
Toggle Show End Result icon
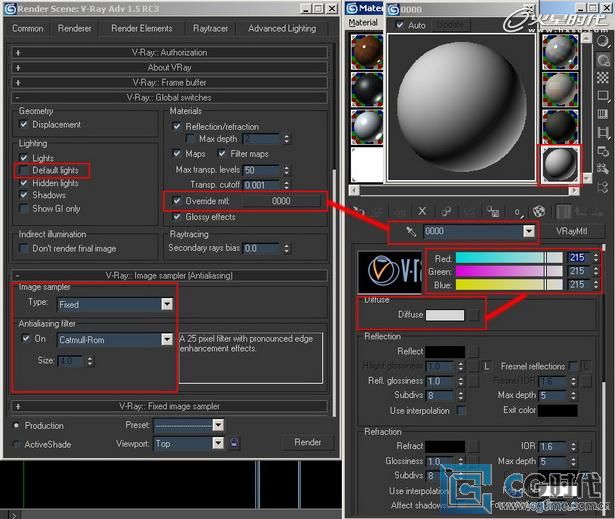(x=564, y=212)
